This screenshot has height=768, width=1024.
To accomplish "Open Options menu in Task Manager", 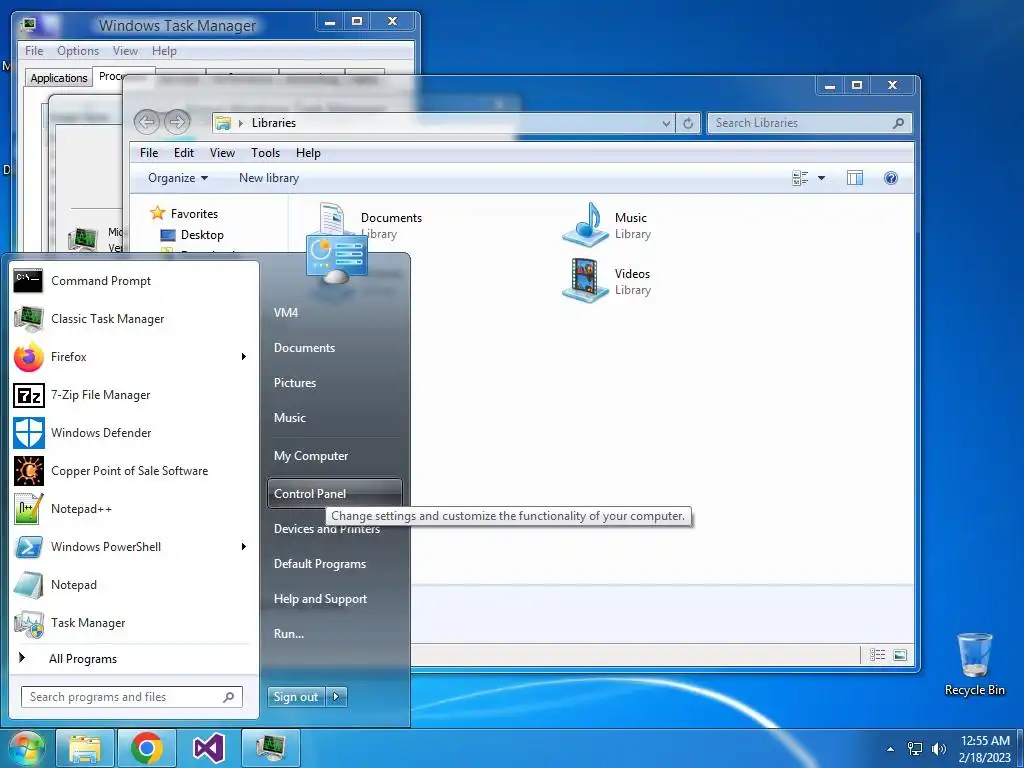I will click(x=78, y=51).
